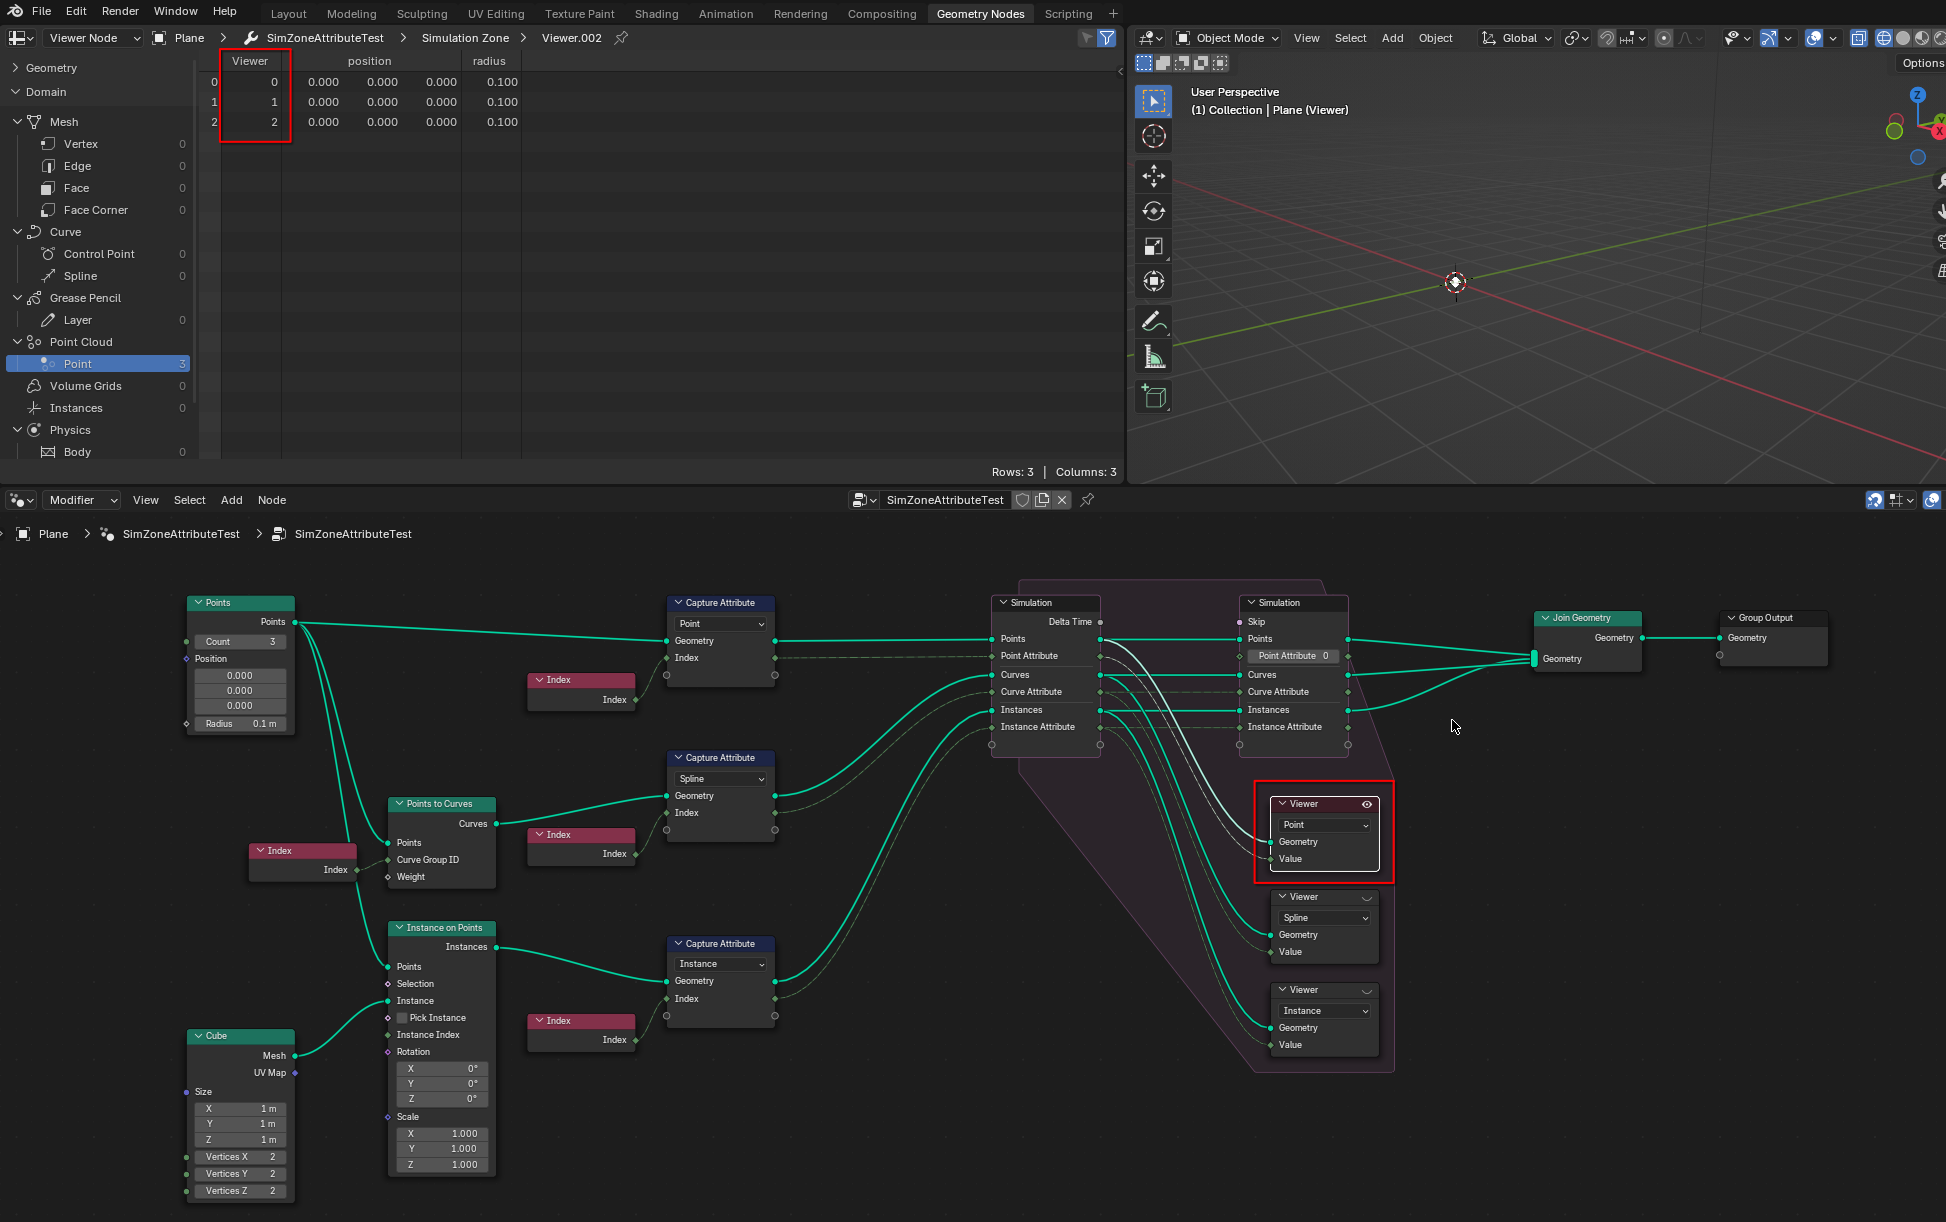Toggle X-ray display in viewport
Image resolution: width=1946 pixels, height=1222 pixels.
(x=1858, y=38)
